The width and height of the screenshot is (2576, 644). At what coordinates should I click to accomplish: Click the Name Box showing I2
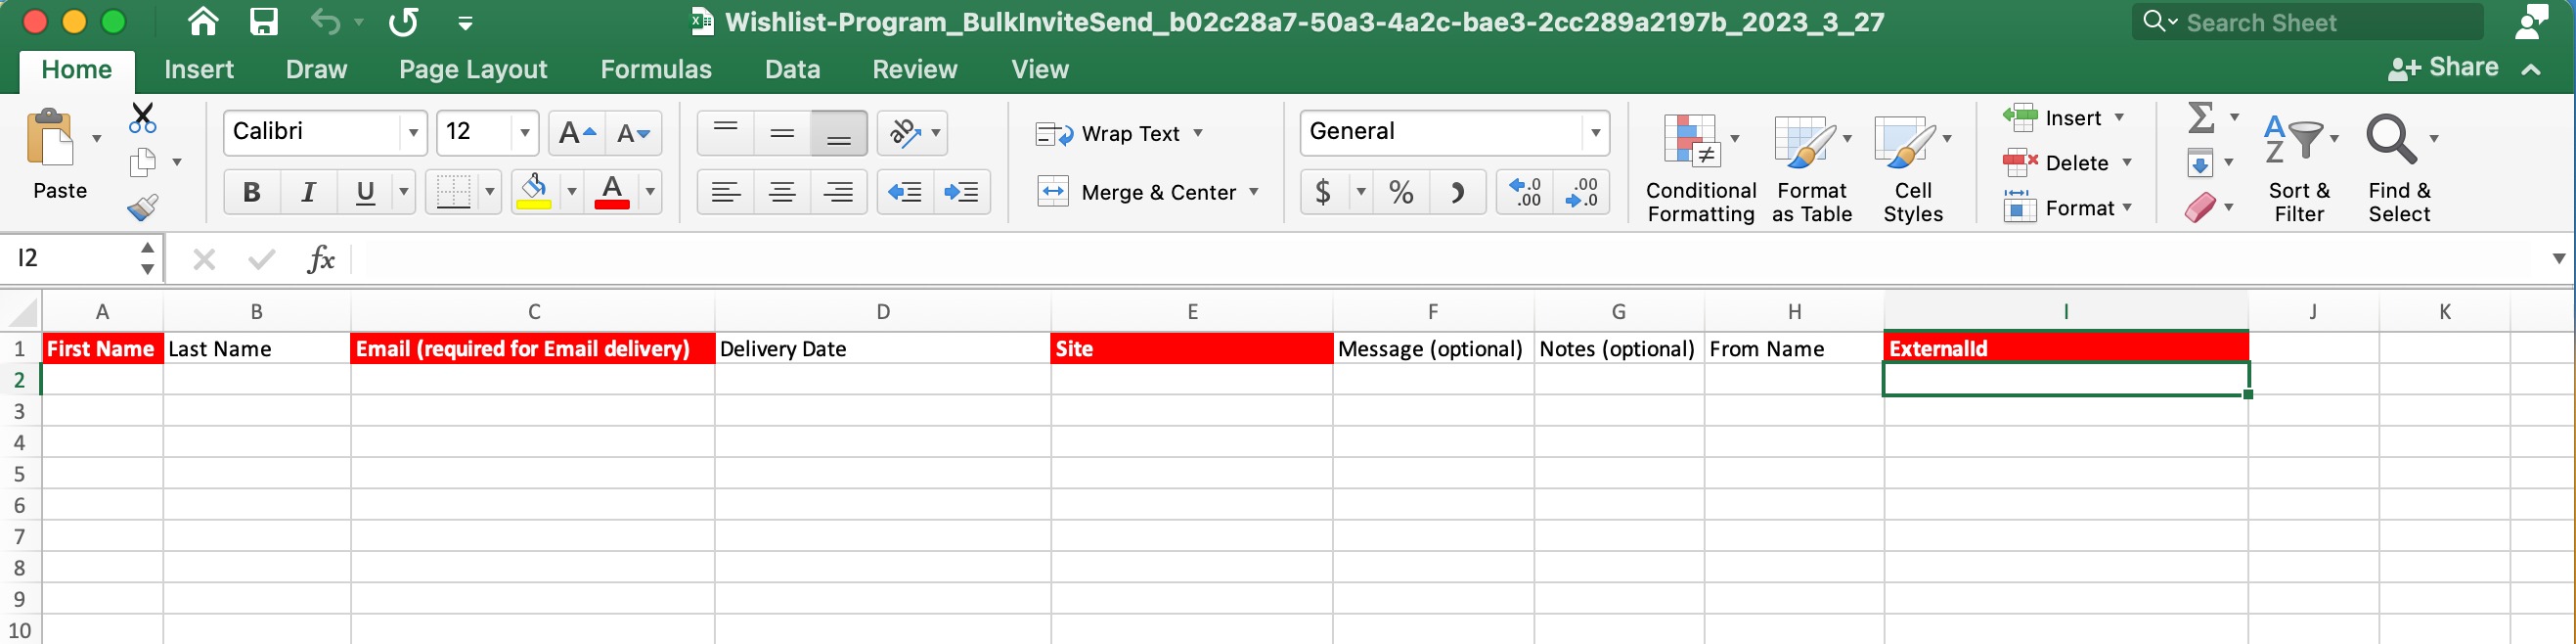(70, 259)
